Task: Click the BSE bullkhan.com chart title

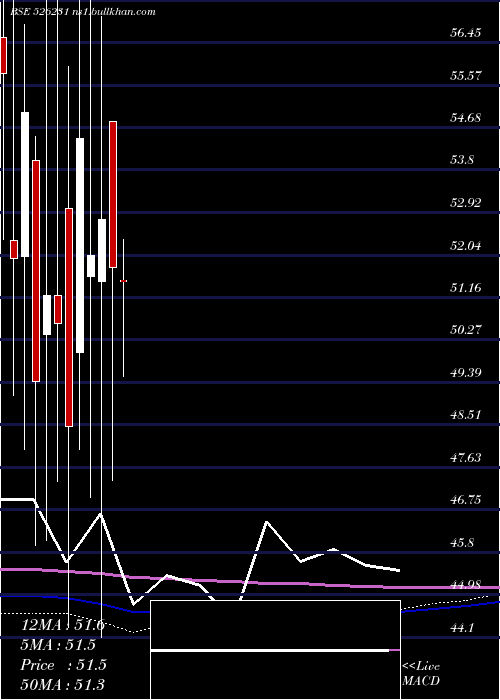Action: pos(83,12)
